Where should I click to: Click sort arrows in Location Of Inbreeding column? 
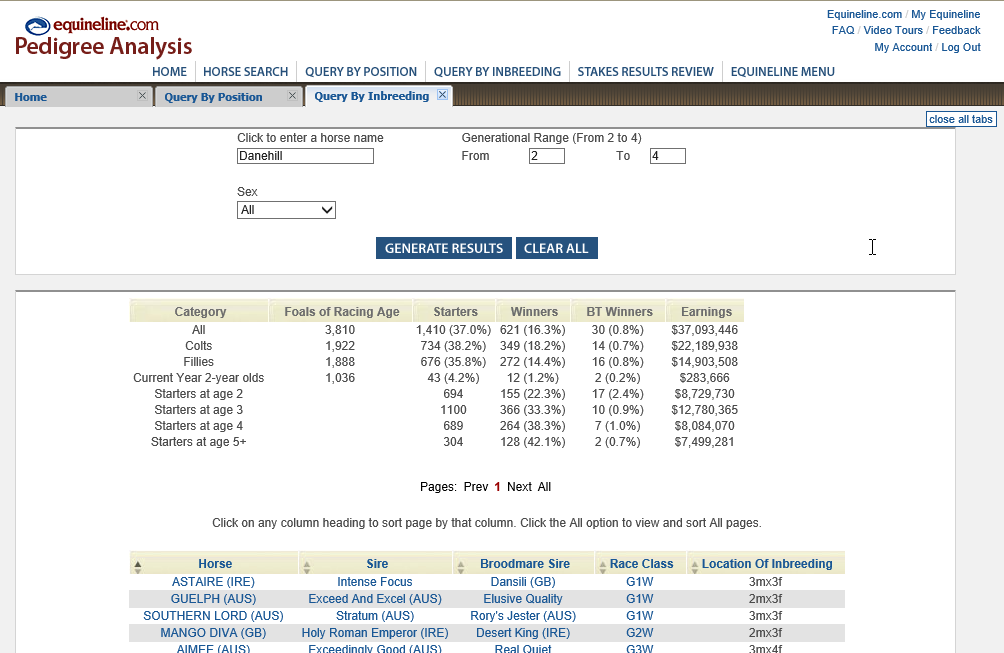(x=693, y=565)
